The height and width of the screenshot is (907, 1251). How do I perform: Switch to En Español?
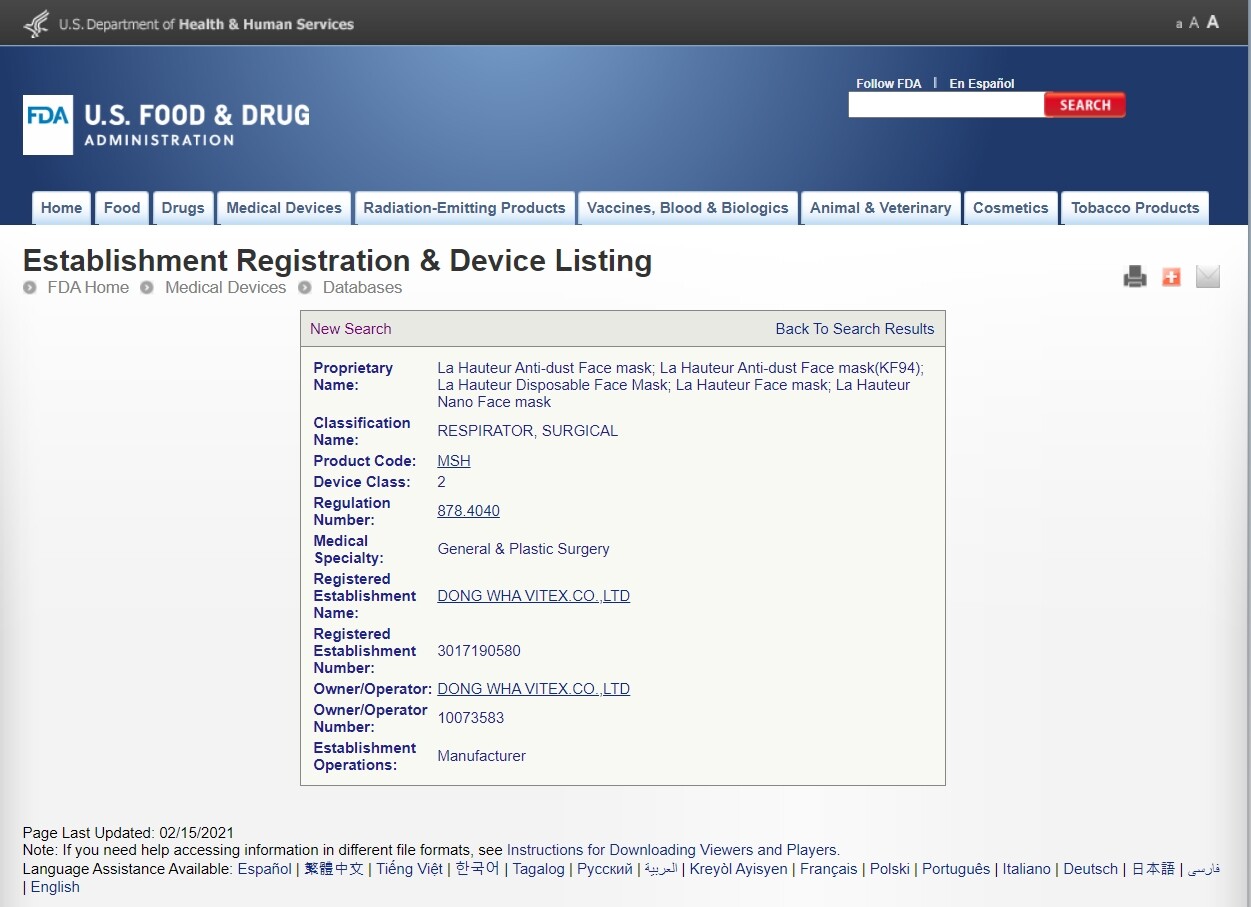click(x=982, y=84)
